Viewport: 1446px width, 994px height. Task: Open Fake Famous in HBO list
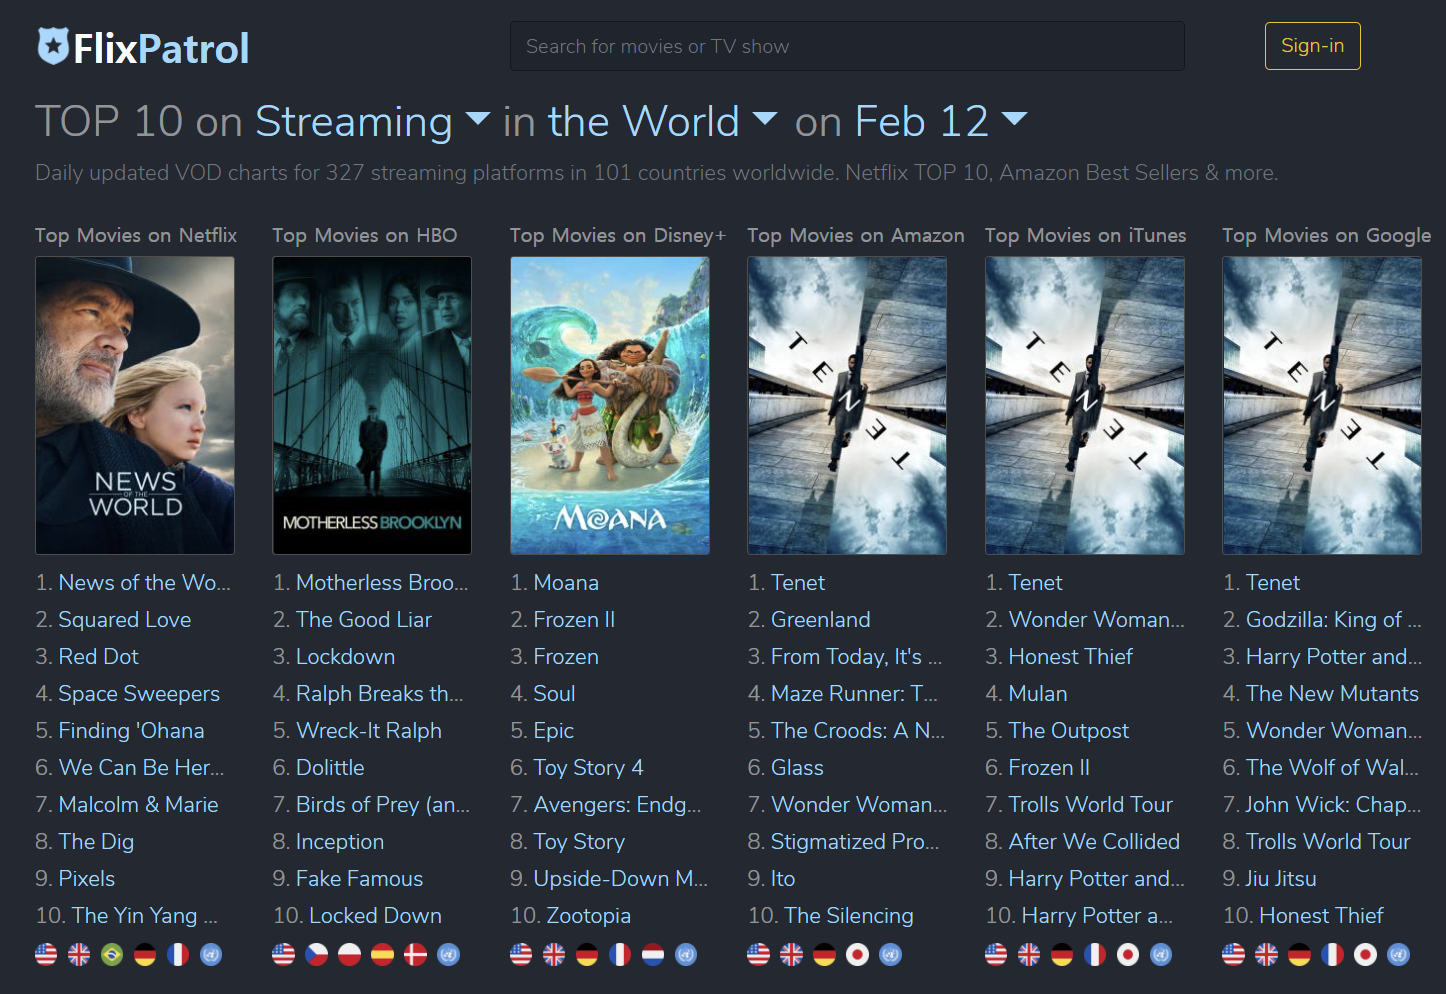[x=360, y=879]
